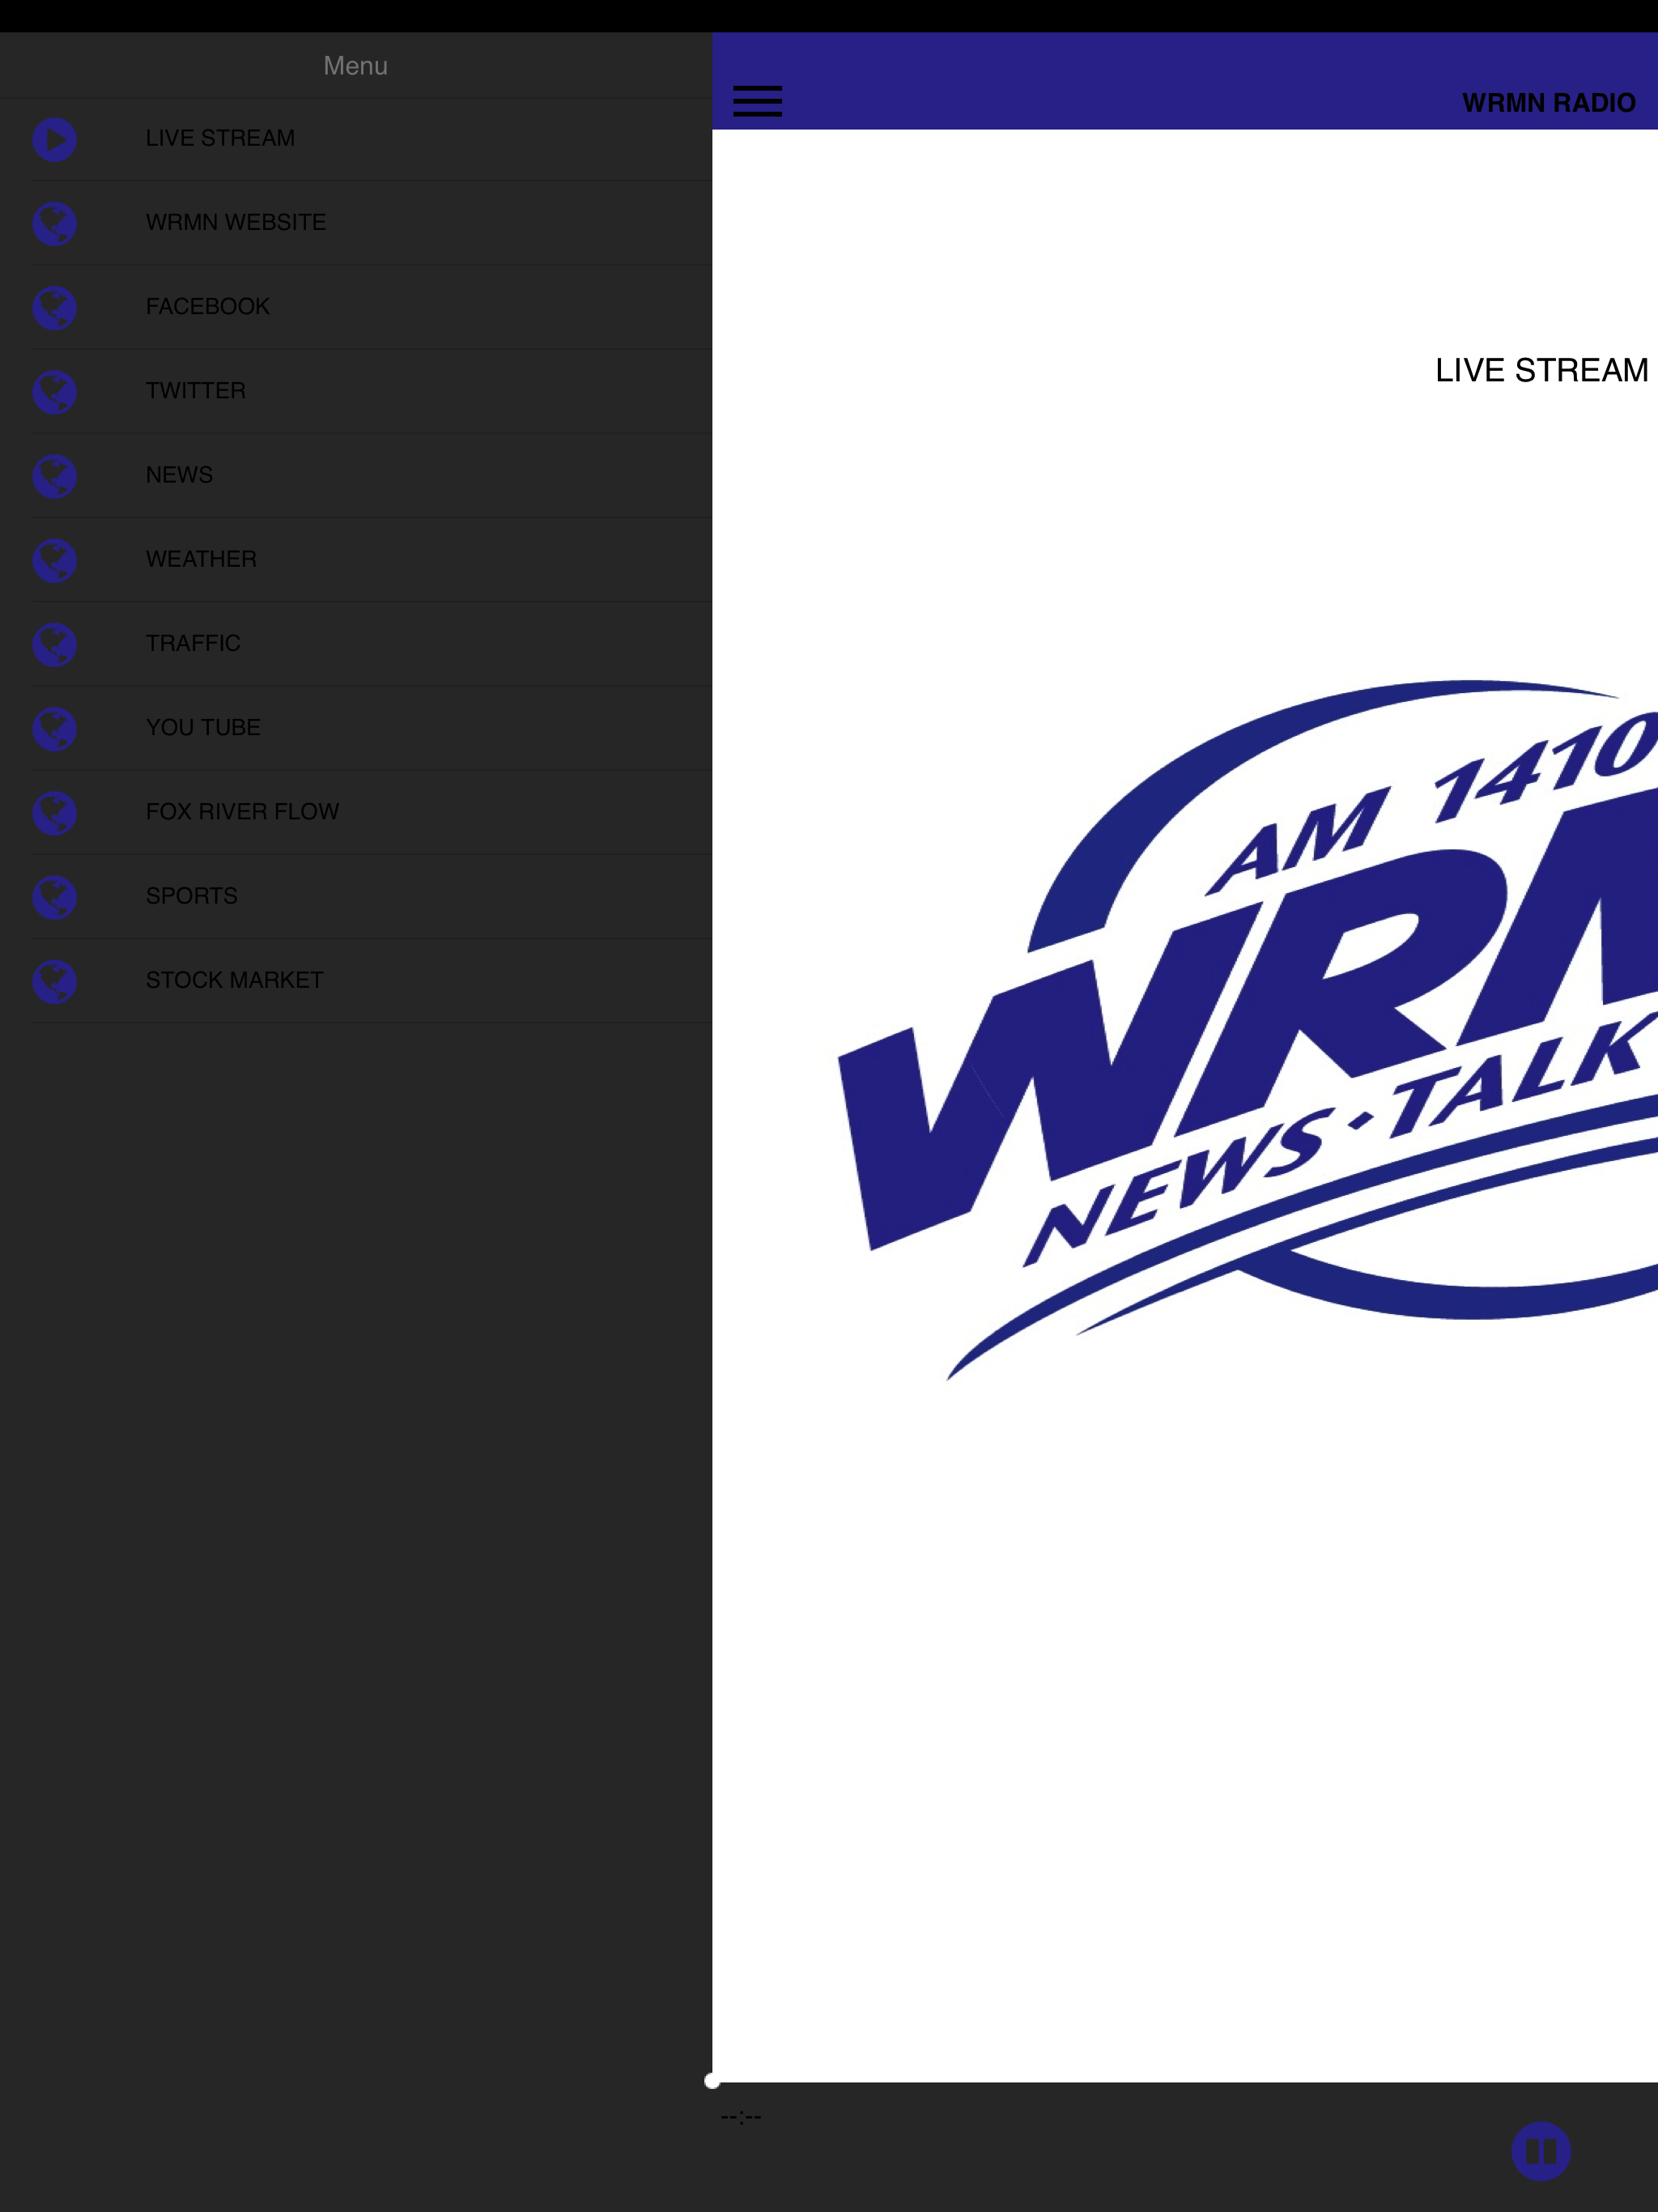
Task: Close the menu with the hamburger icon
Action: [x=757, y=101]
